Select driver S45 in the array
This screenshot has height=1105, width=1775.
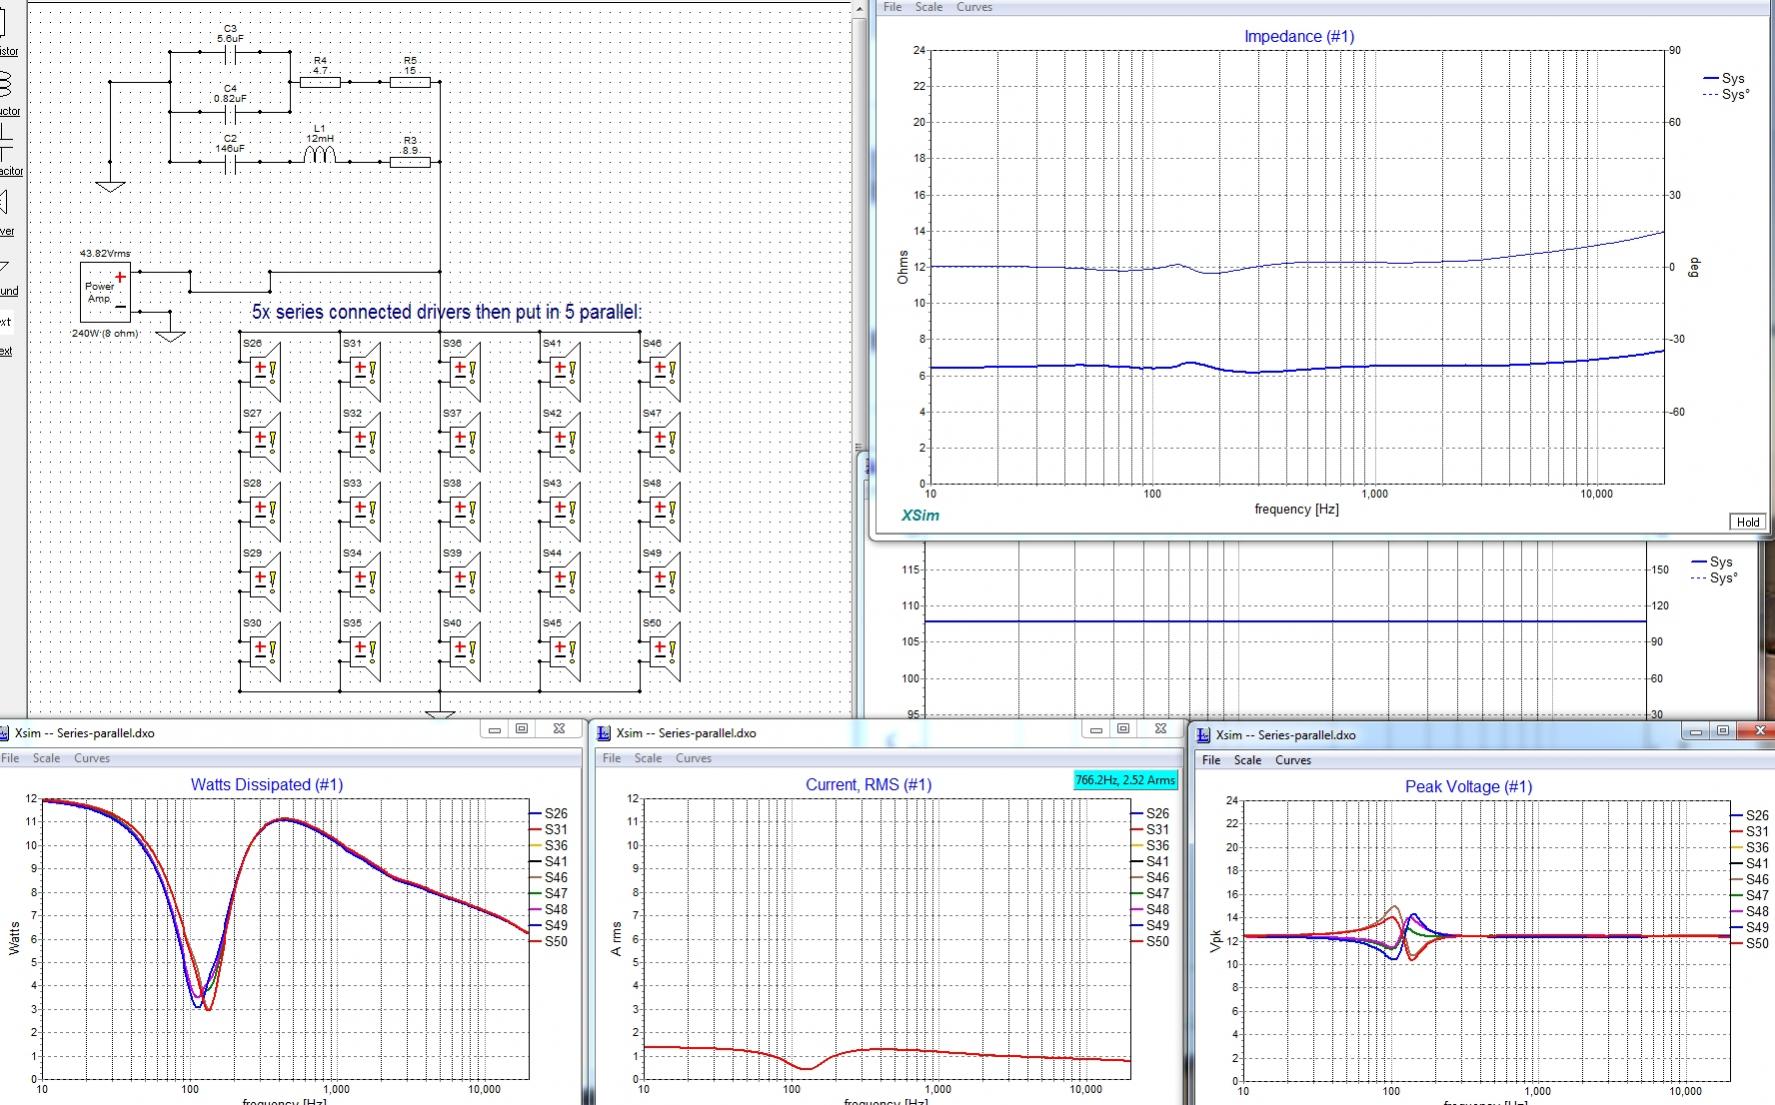point(565,650)
